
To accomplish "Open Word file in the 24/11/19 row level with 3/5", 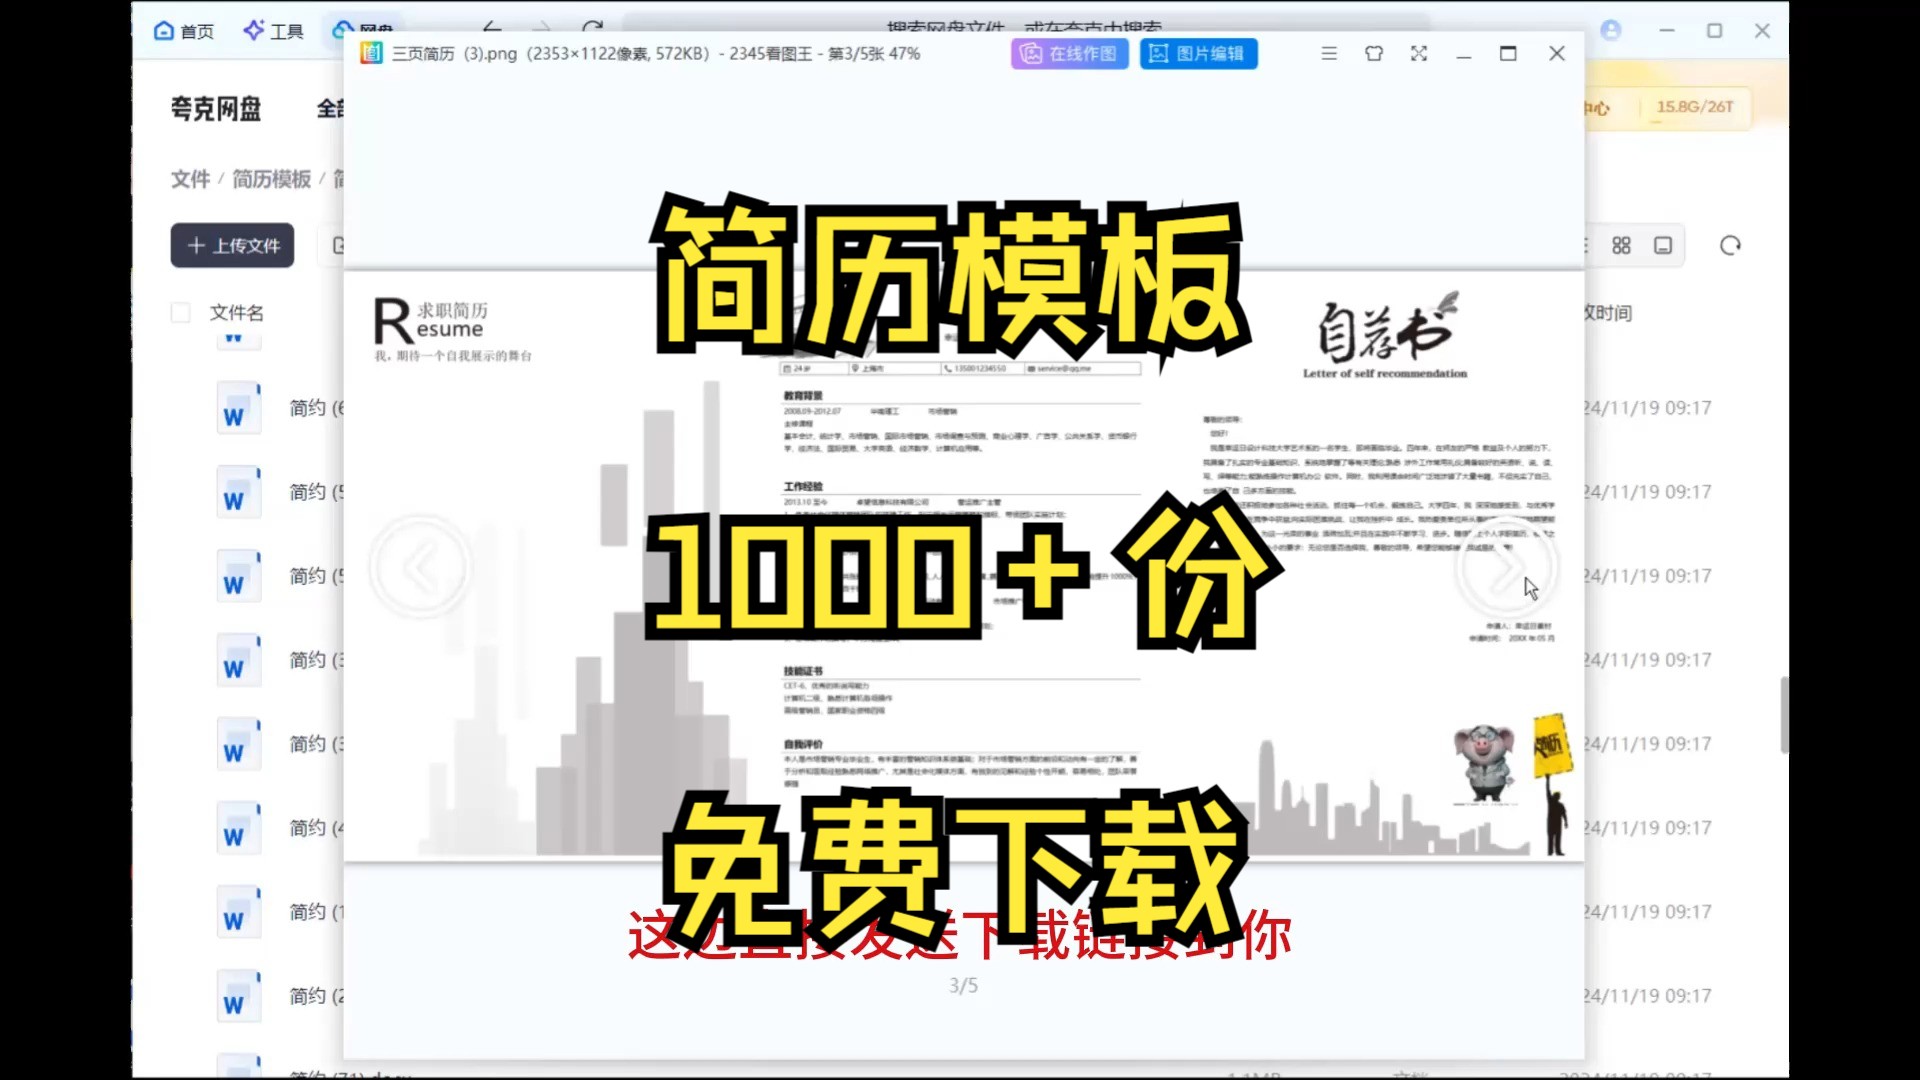I will [x=237, y=996].
